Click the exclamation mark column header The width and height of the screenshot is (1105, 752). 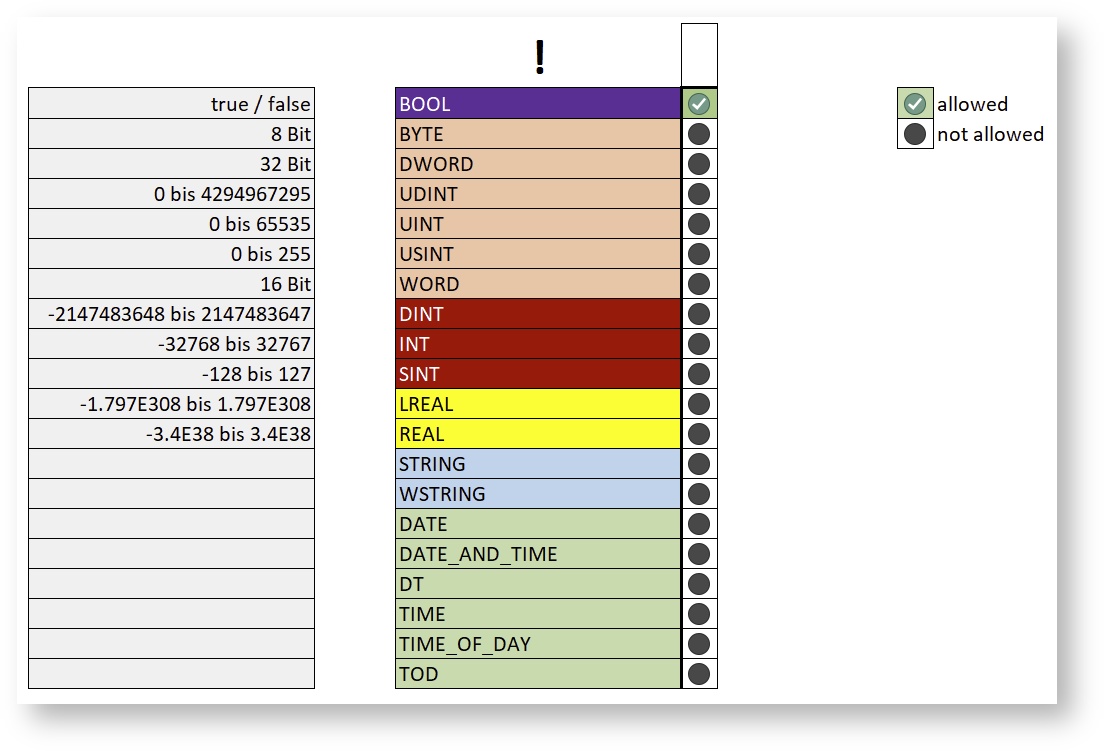pos(539,58)
